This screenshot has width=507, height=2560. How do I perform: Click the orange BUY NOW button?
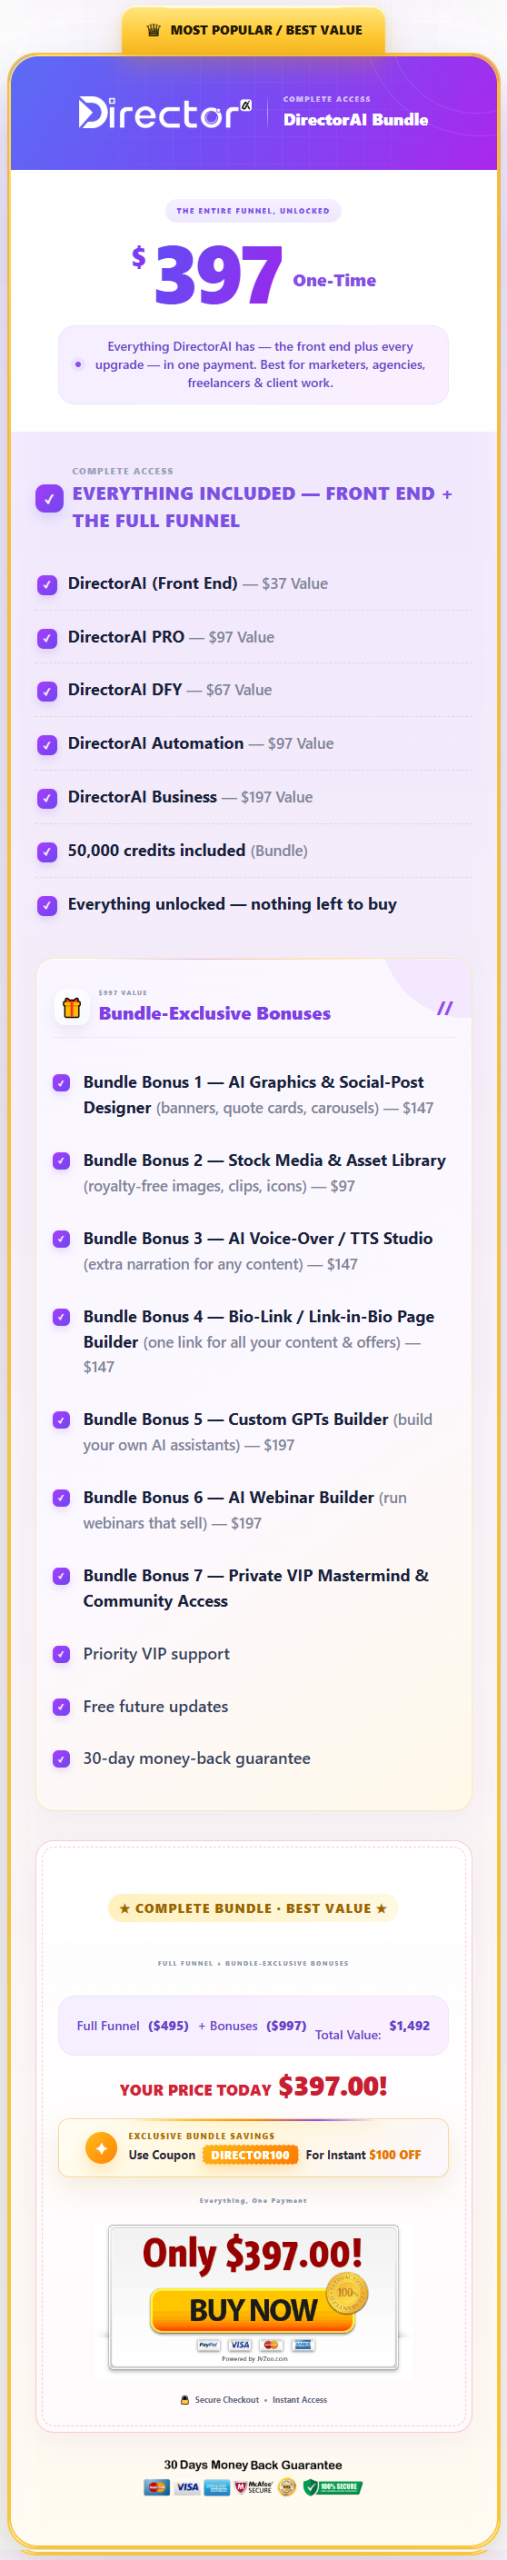click(253, 2311)
